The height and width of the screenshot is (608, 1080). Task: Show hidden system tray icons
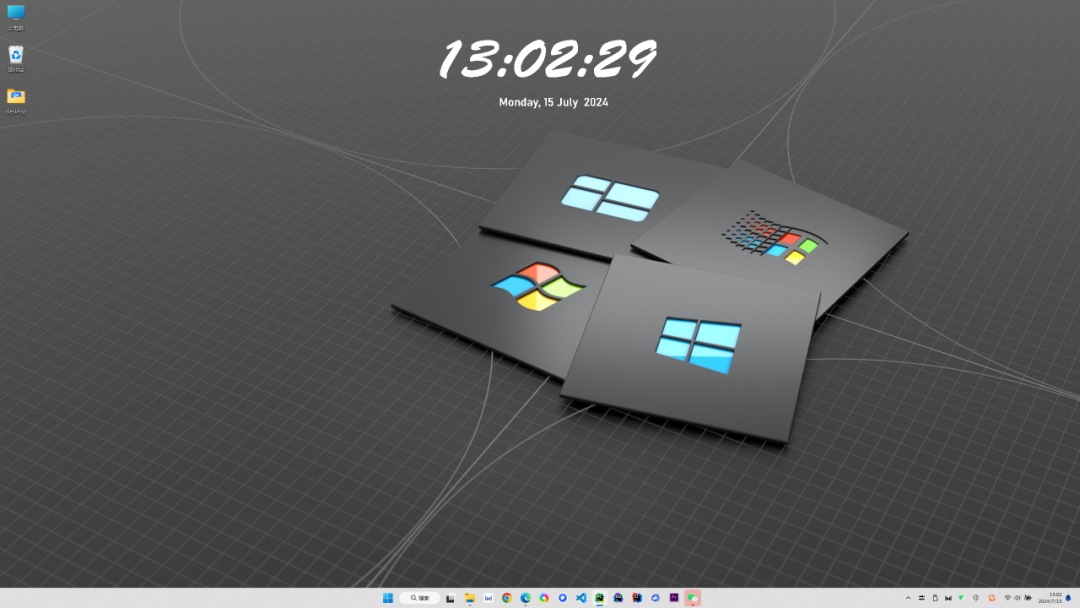[x=908, y=598]
